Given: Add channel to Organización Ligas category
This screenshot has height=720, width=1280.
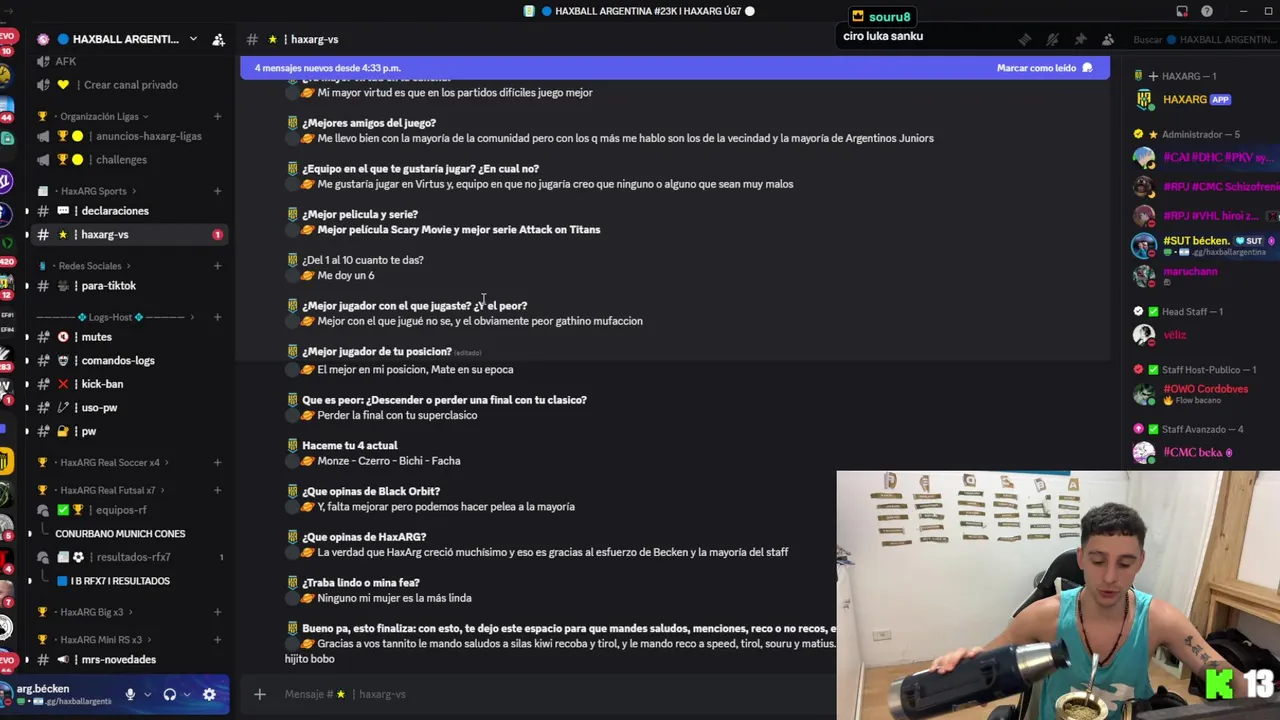Looking at the screenshot, I should pos(217,116).
